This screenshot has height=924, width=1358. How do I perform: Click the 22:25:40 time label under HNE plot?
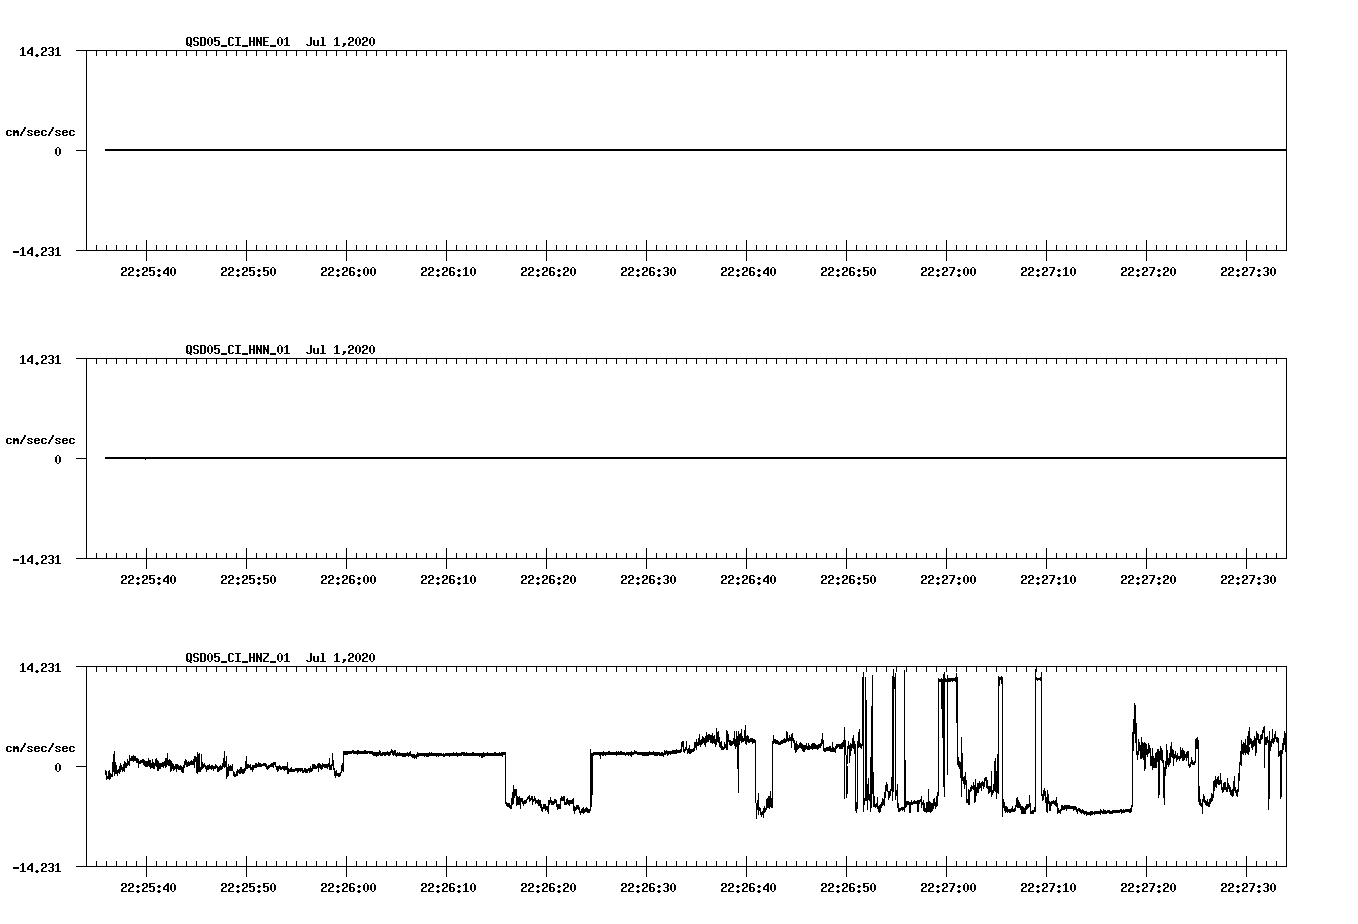tap(148, 272)
